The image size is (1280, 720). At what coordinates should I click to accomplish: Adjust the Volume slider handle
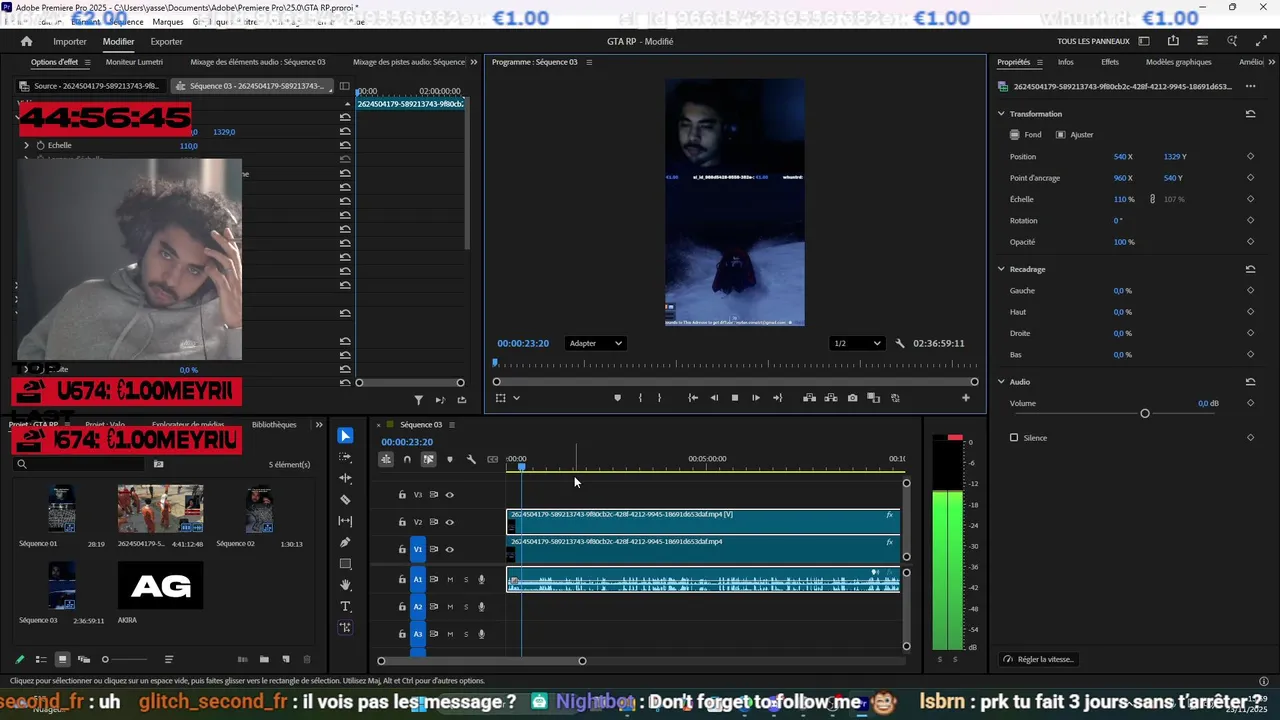tap(1145, 413)
